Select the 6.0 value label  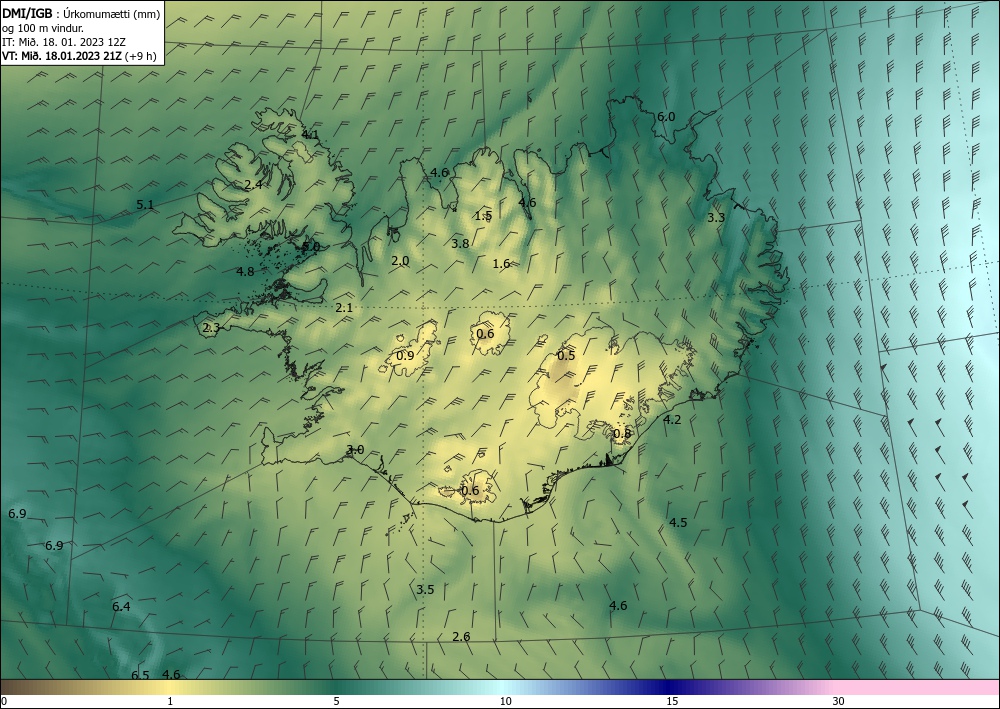click(666, 117)
